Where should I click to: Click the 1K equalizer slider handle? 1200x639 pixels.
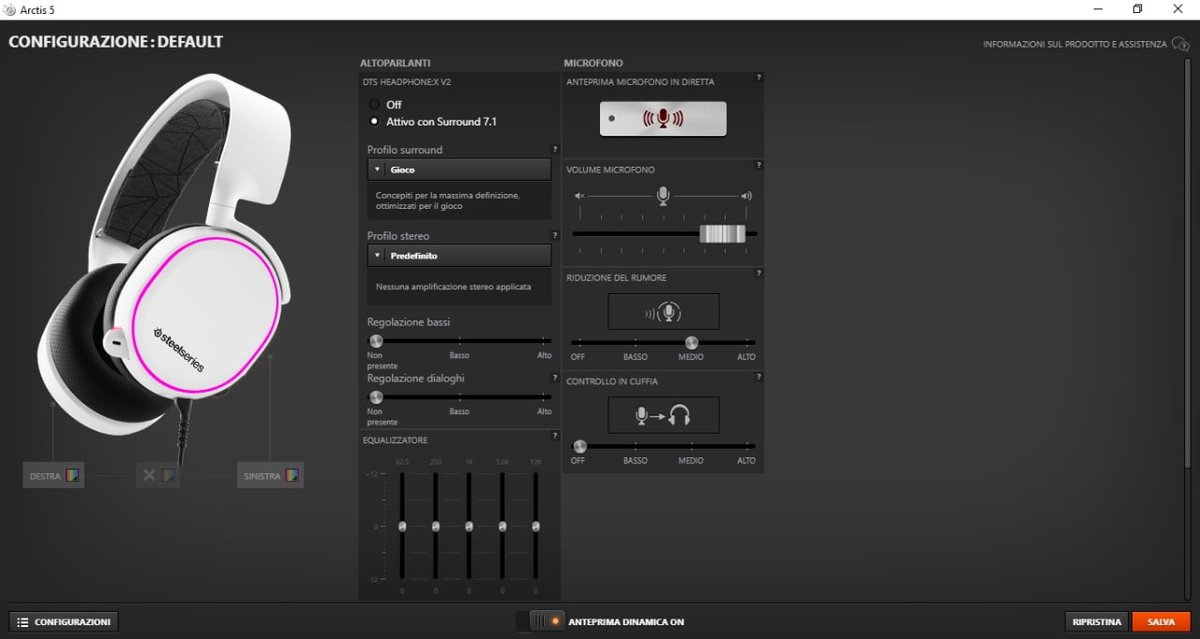tap(469, 526)
